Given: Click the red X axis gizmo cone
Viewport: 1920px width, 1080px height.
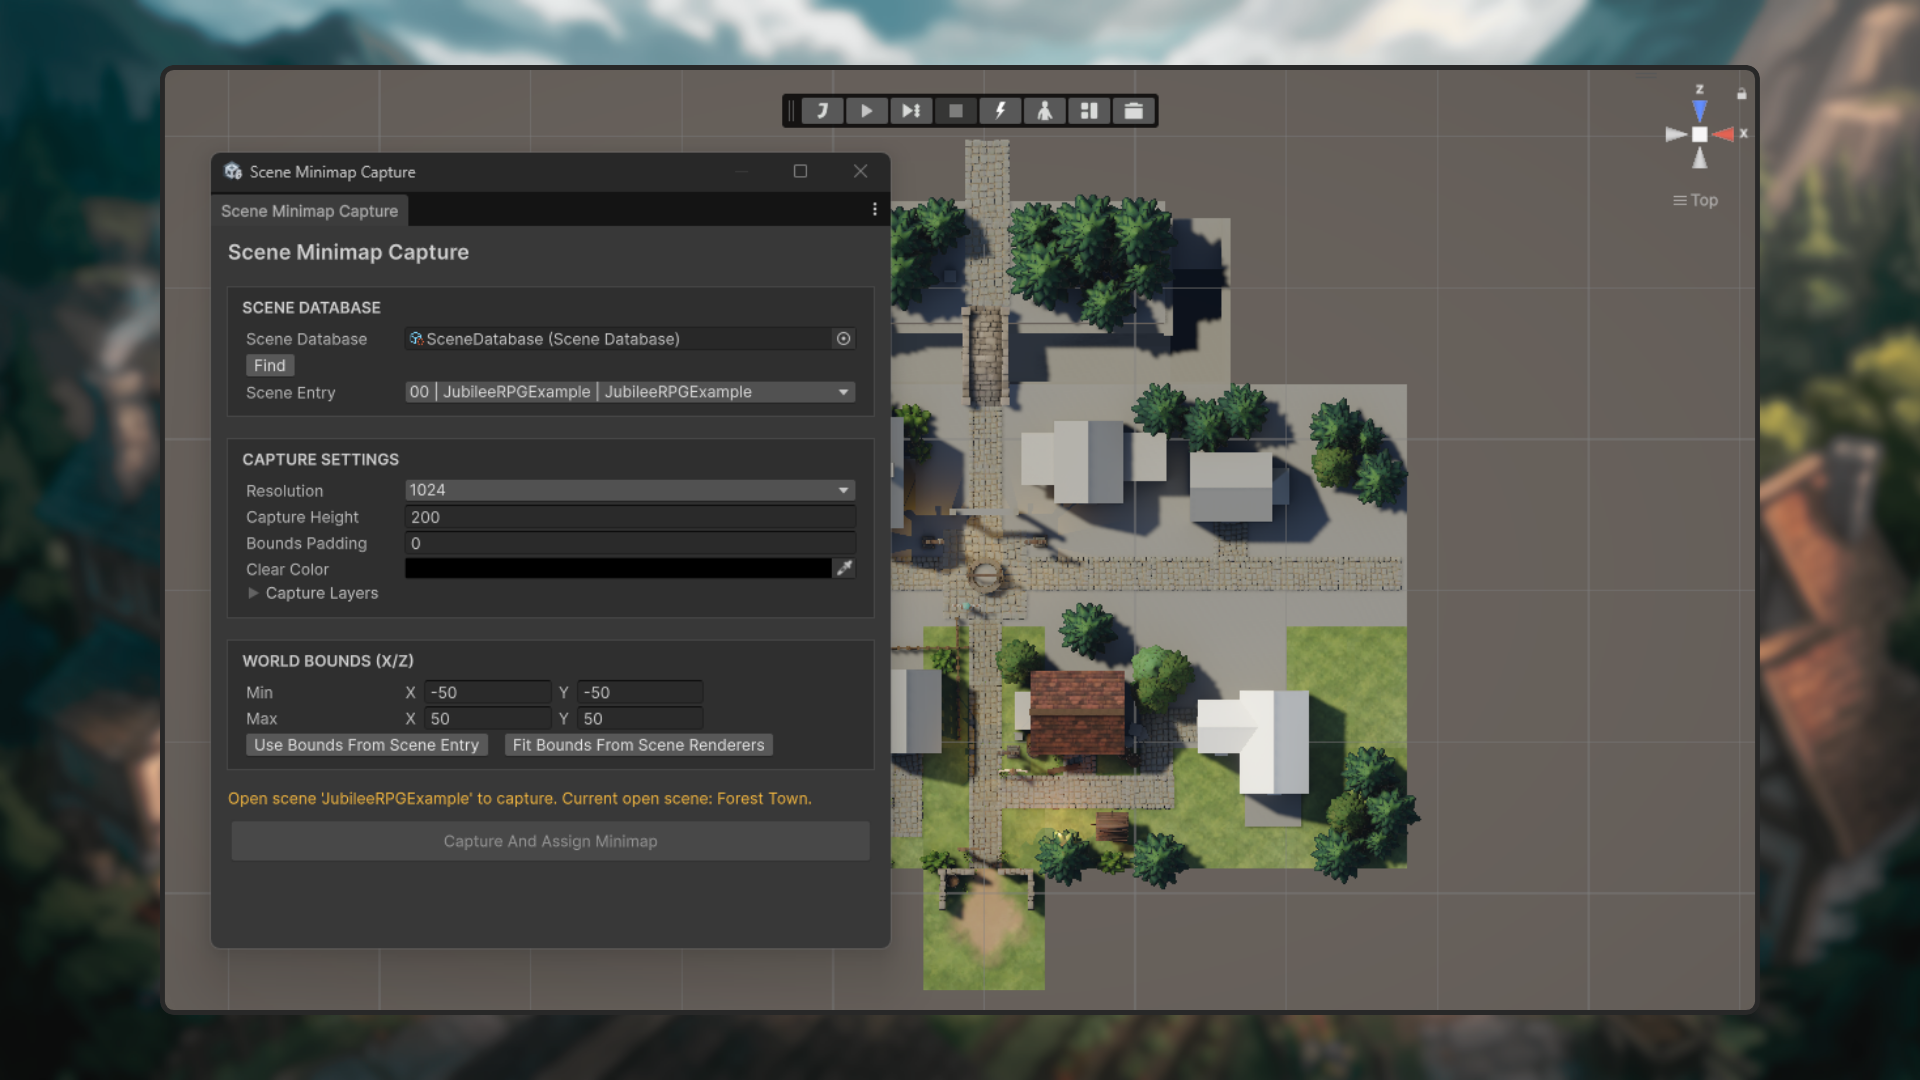Looking at the screenshot, I should point(1723,134).
